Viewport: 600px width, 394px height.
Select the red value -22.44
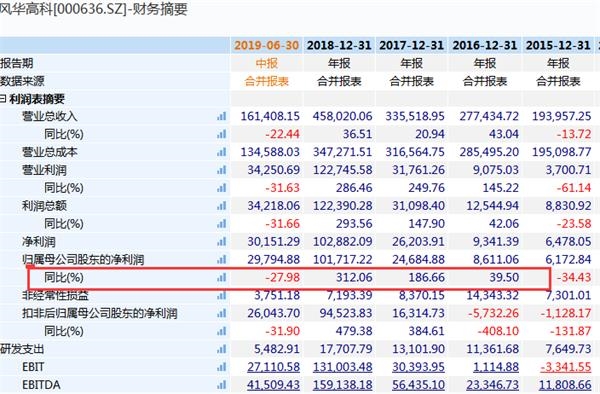282,134
